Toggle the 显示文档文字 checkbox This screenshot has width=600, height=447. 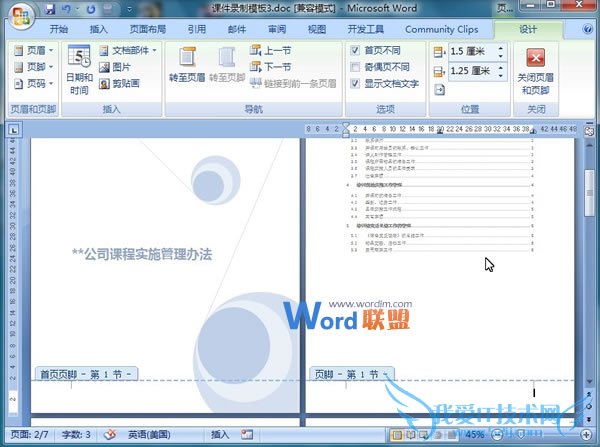[355, 83]
